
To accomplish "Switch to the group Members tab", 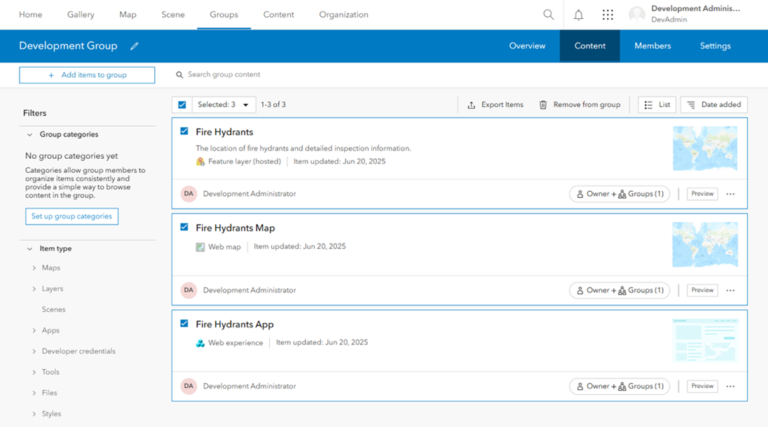I will click(652, 46).
